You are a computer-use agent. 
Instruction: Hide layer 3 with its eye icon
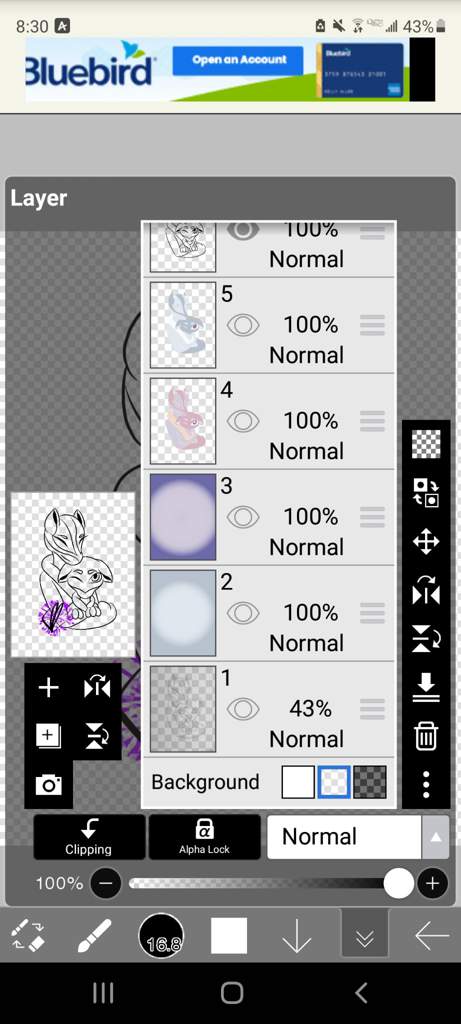point(243,517)
